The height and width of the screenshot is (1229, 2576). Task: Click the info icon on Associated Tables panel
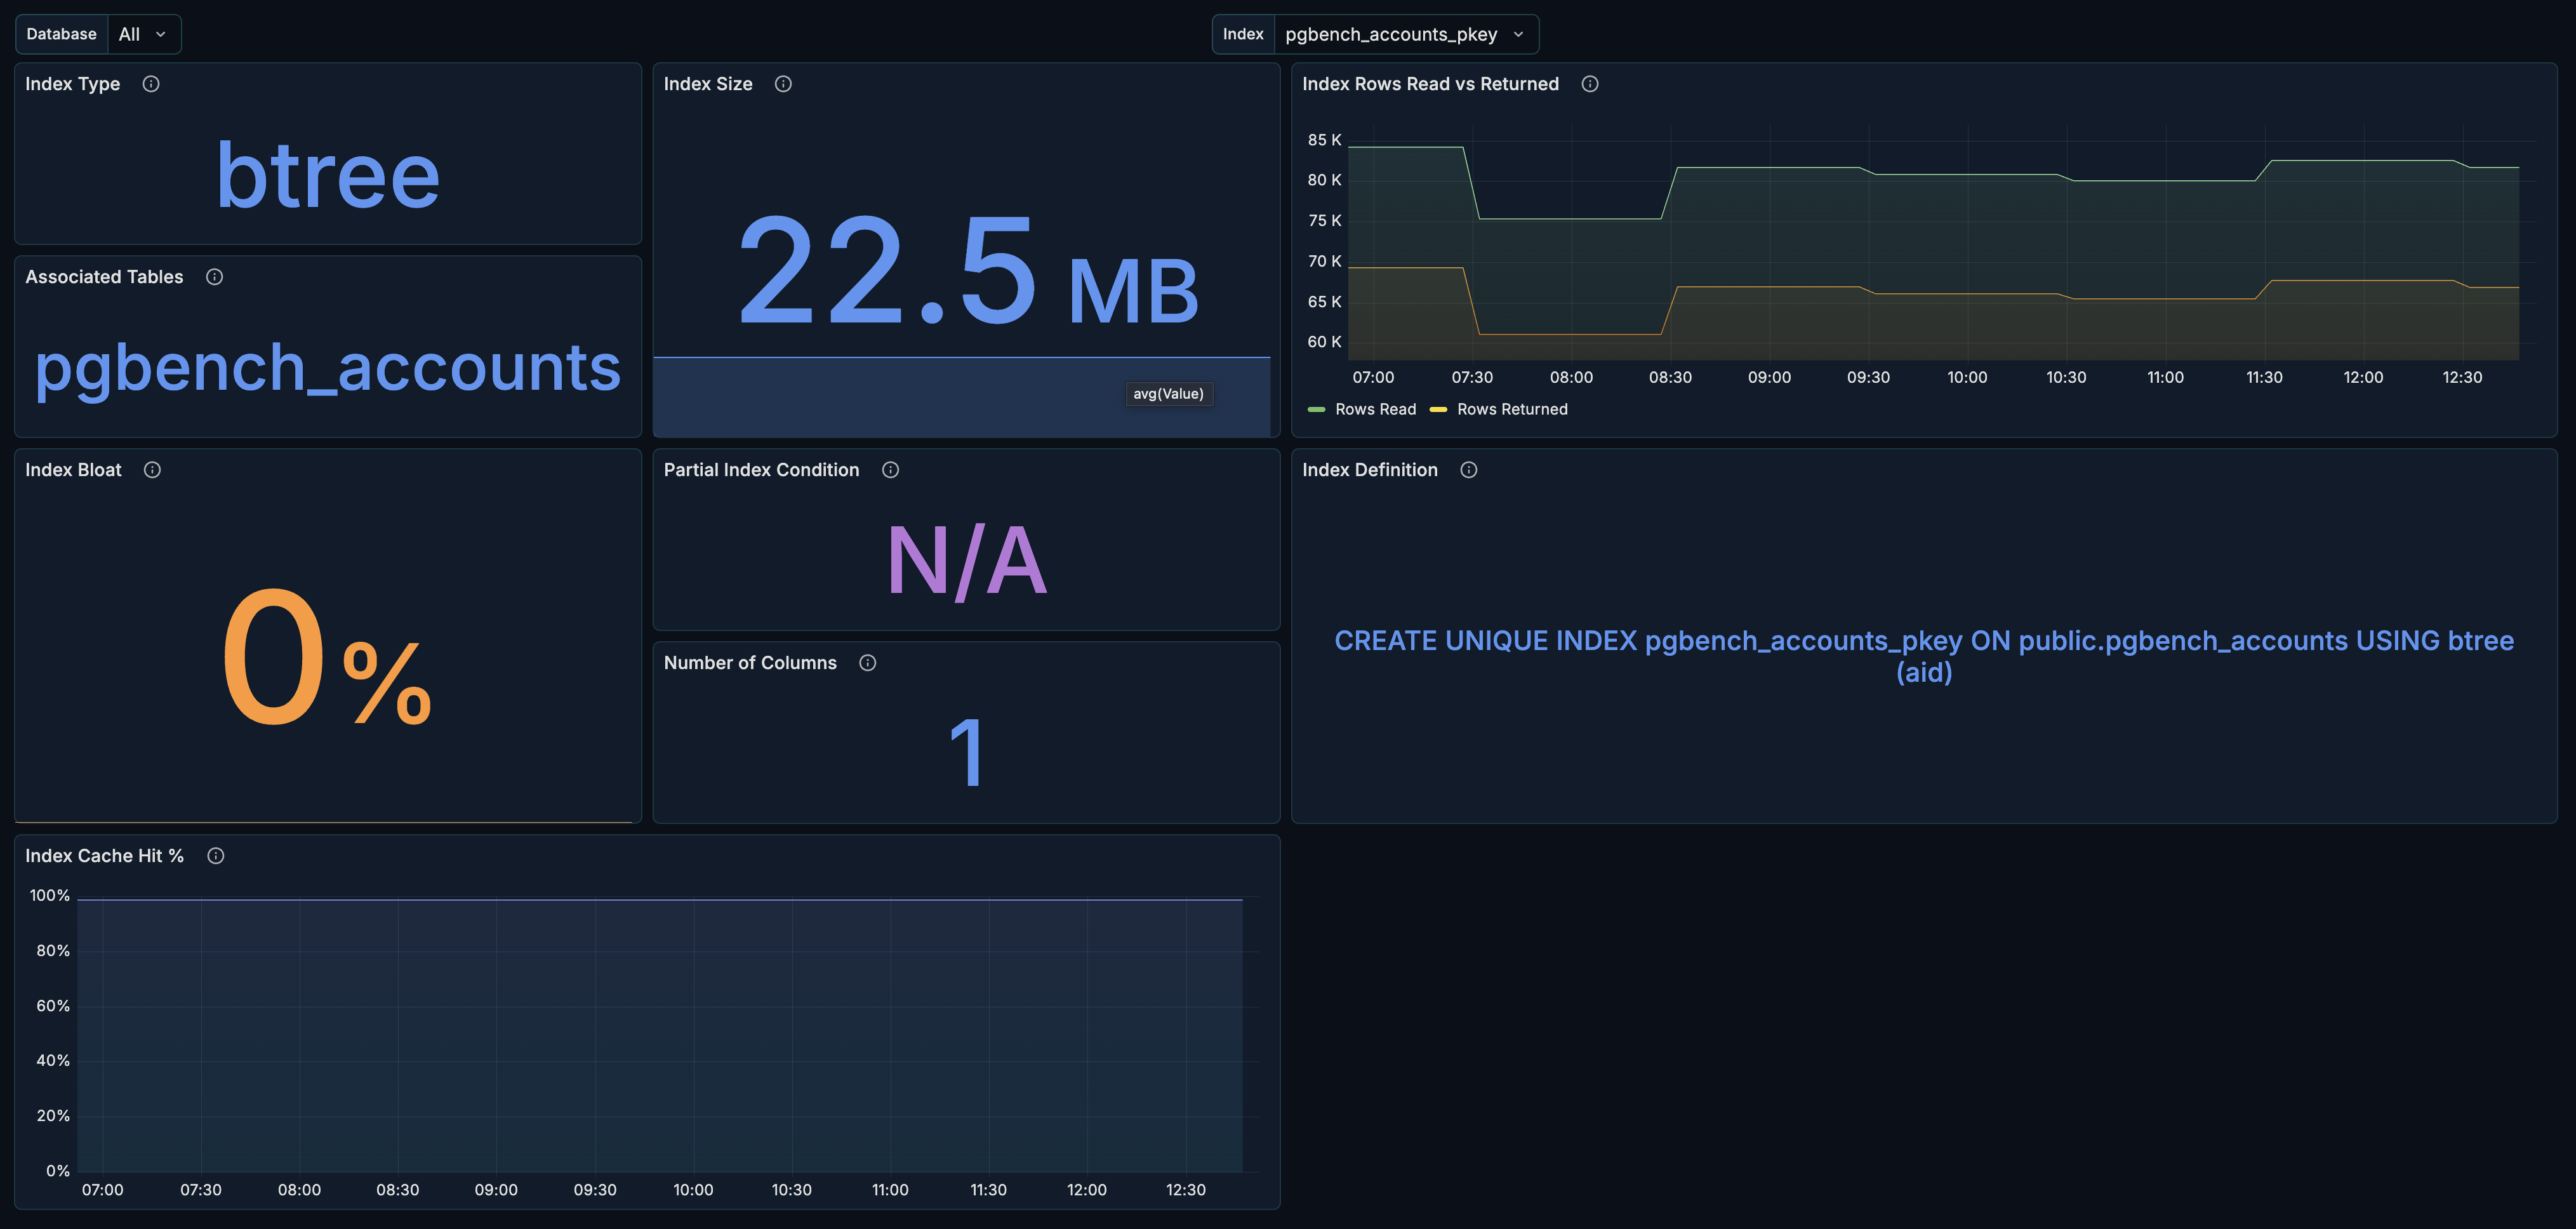[x=214, y=277]
